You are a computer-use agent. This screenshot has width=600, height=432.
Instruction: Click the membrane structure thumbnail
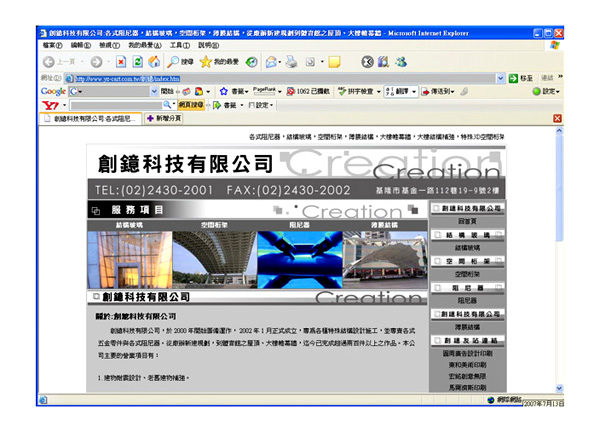pos(385,260)
